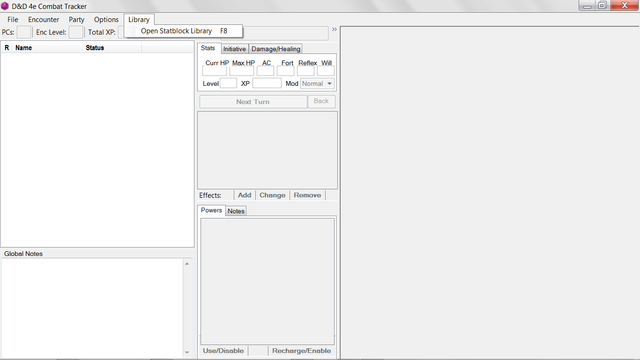Open the Party menu
This screenshot has height=360, width=640.
[76, 20]
